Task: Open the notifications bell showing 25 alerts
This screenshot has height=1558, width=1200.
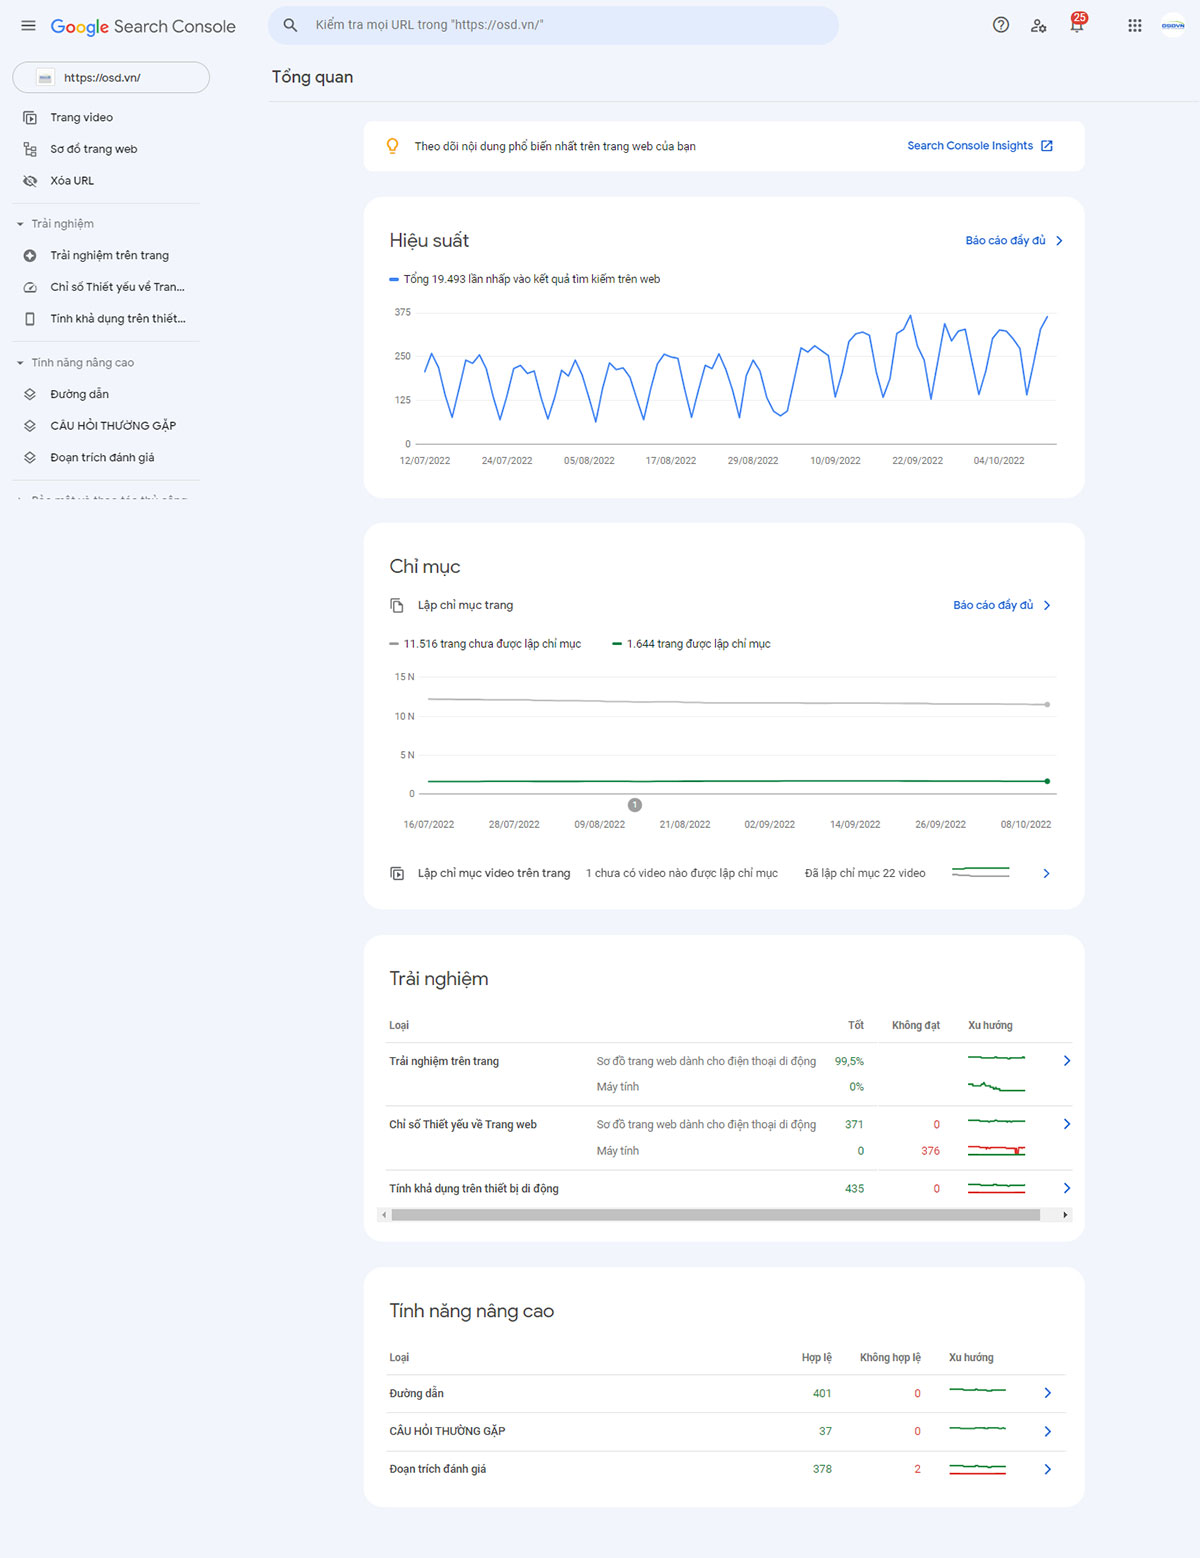Action: (x=1076, y=26)
